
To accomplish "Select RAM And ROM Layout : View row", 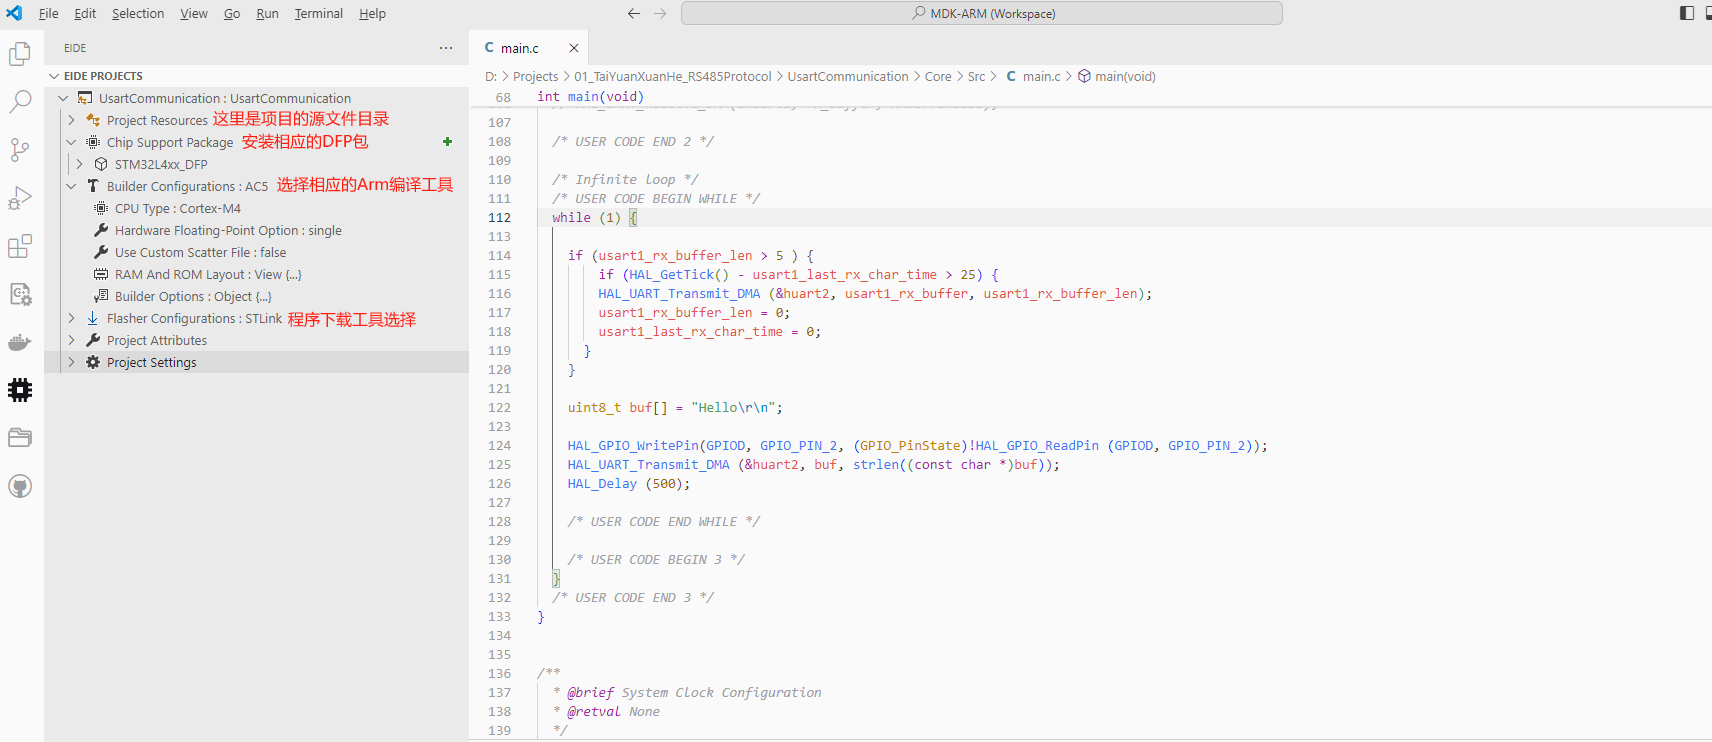I will tap(256, 274).
